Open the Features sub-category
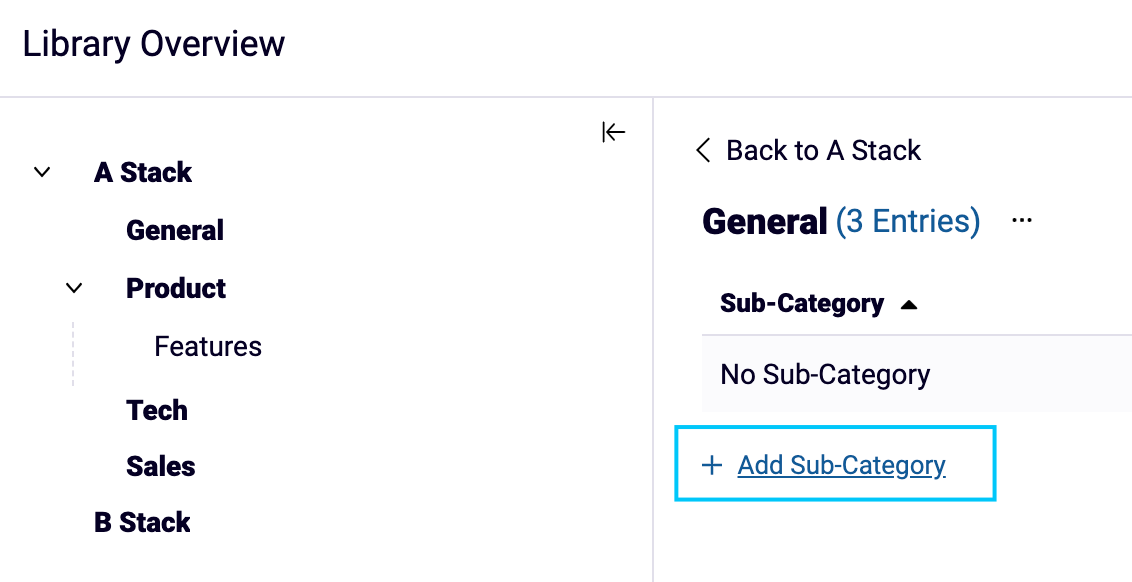1132x582 pixels. click(207, 346)
